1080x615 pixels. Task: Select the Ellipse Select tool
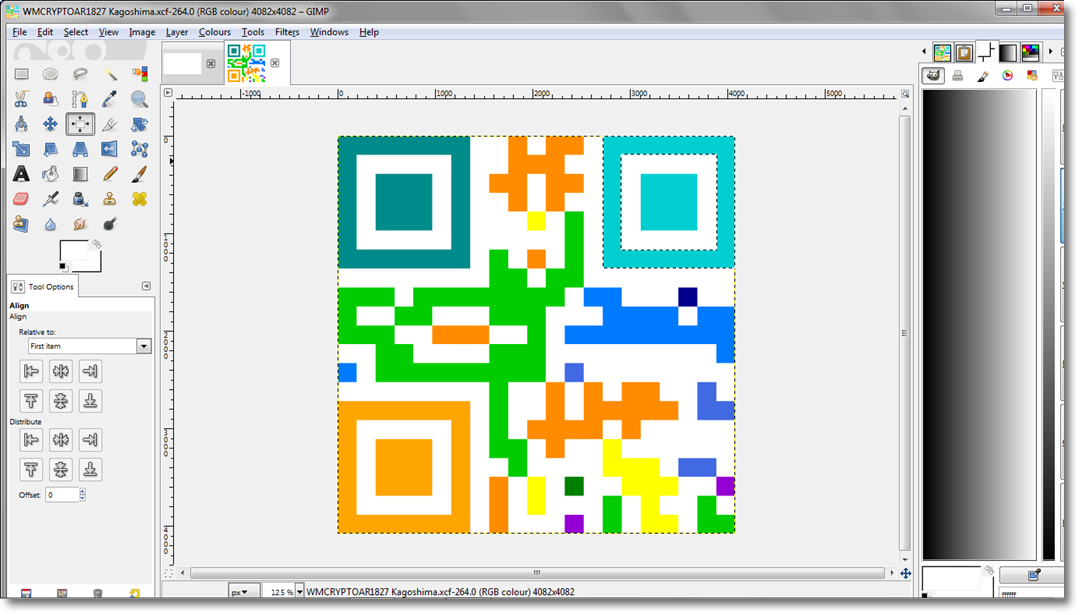click(50, 74)
